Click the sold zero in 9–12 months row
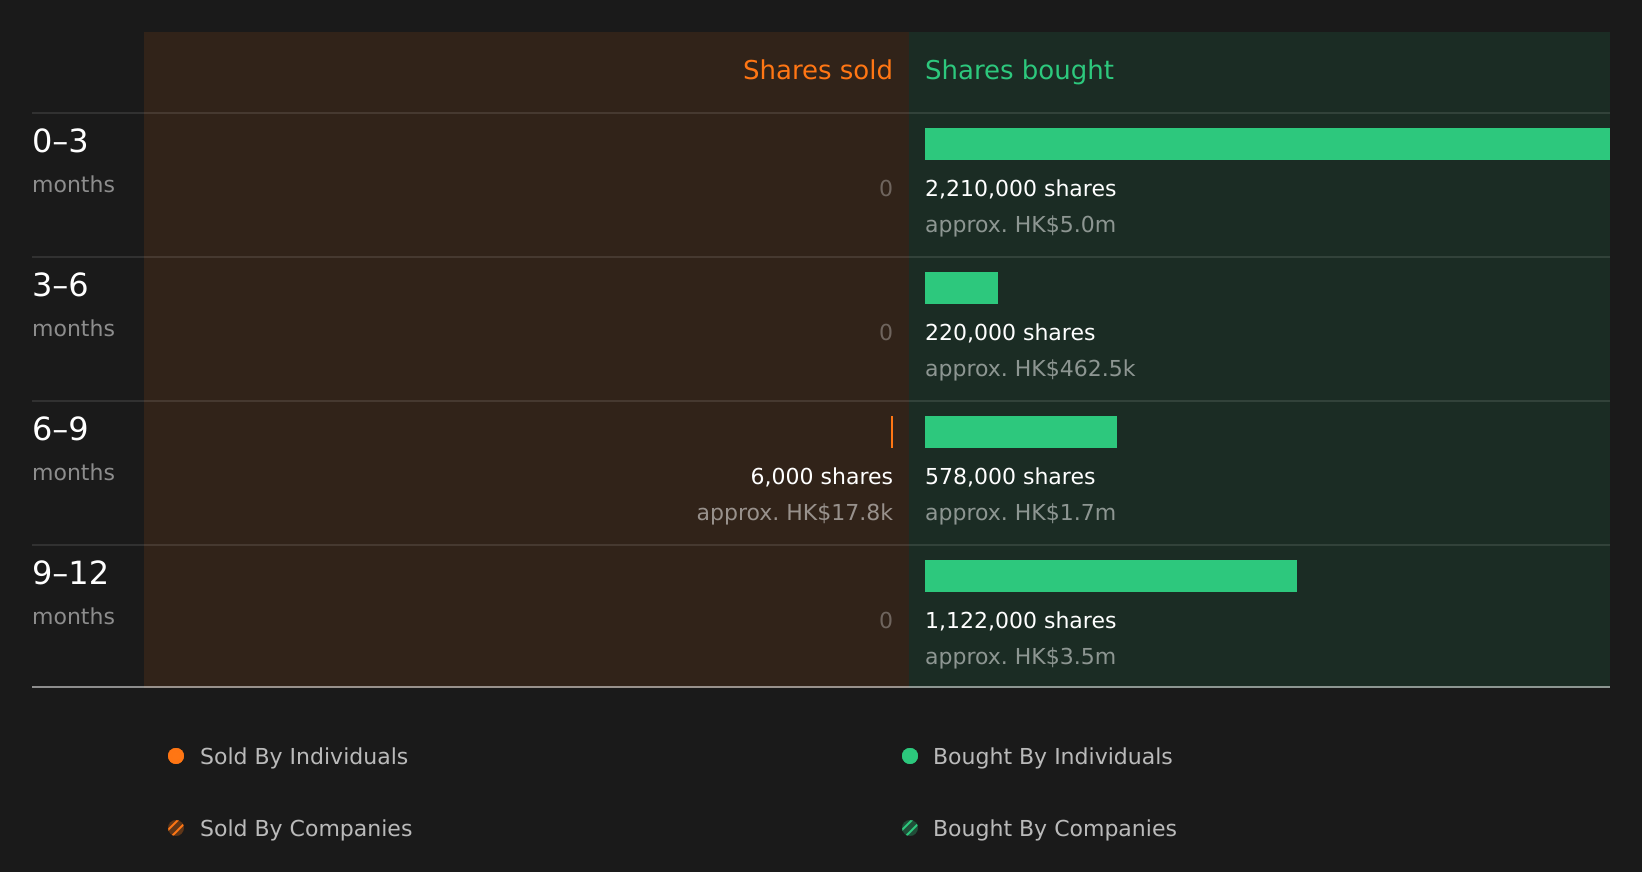 pyautogui.click(x=886, y=621)
